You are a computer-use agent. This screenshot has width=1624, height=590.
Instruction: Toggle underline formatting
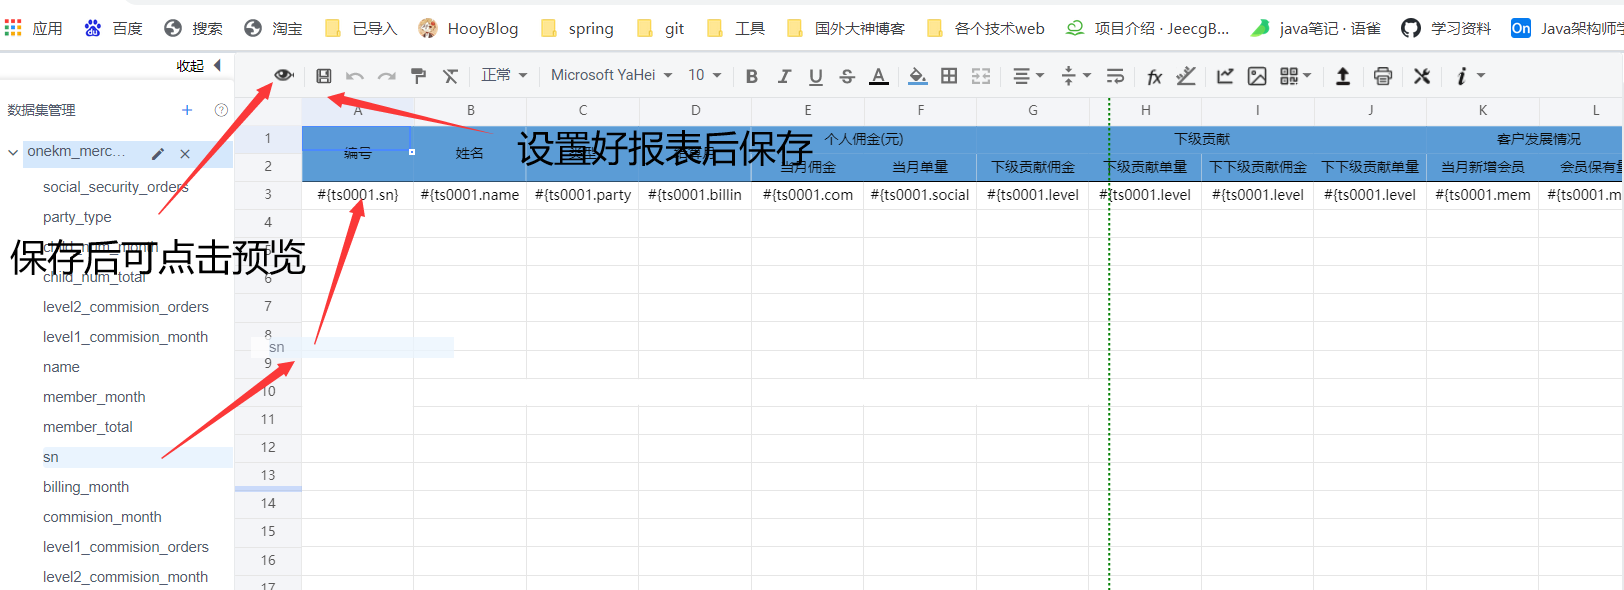pos(816,76)
